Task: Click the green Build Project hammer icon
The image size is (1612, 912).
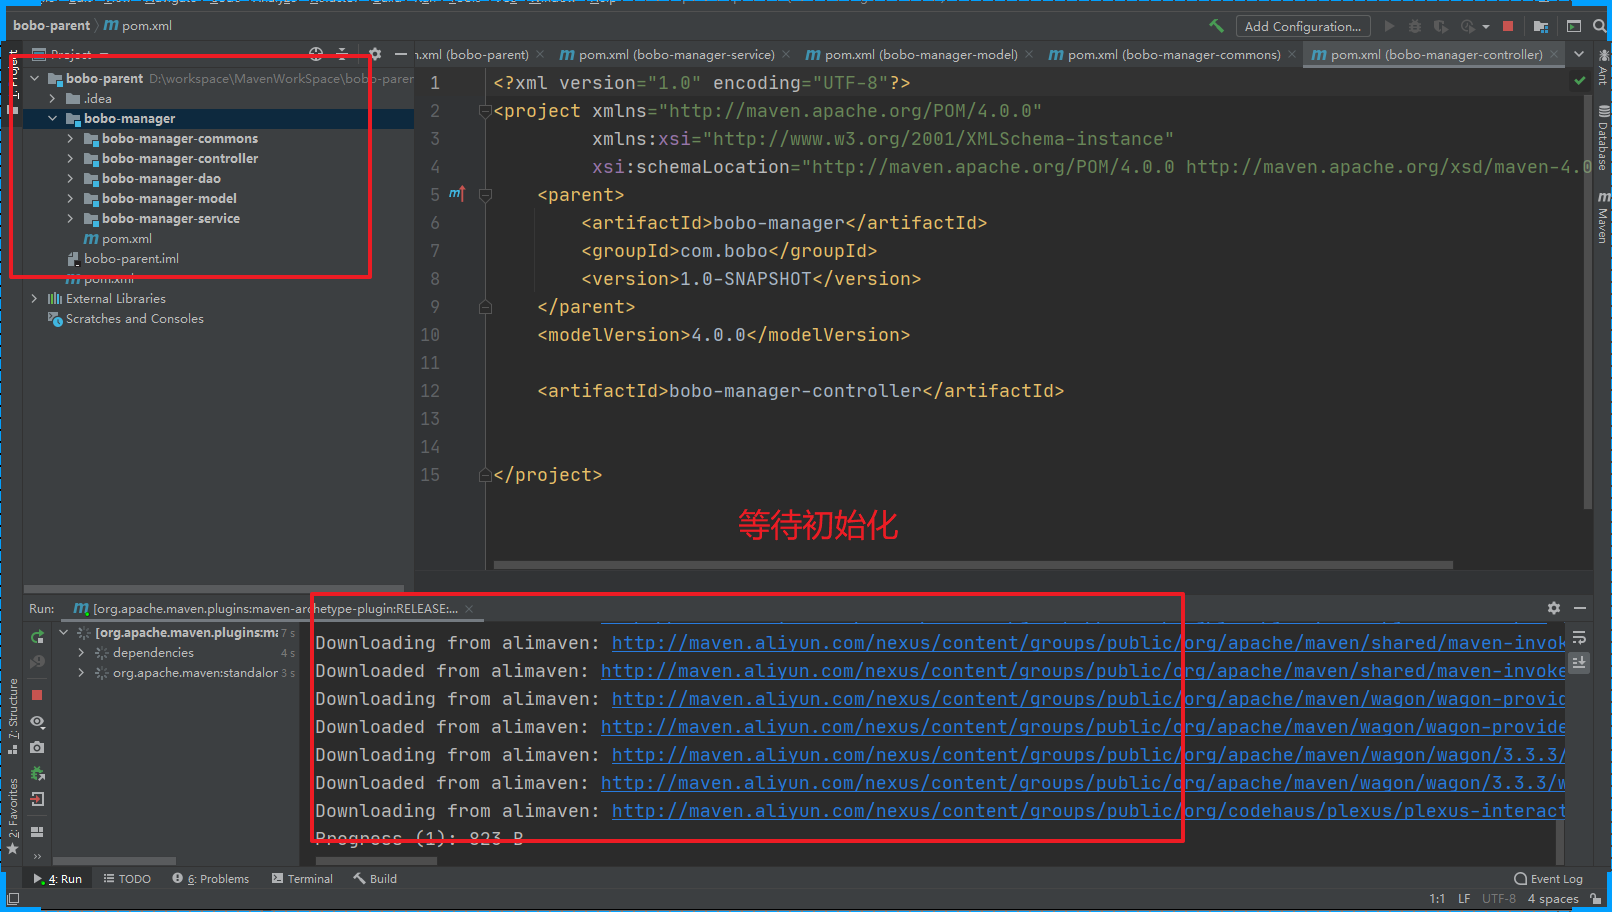Action: pyautogui.click(x=1216, y=26)
